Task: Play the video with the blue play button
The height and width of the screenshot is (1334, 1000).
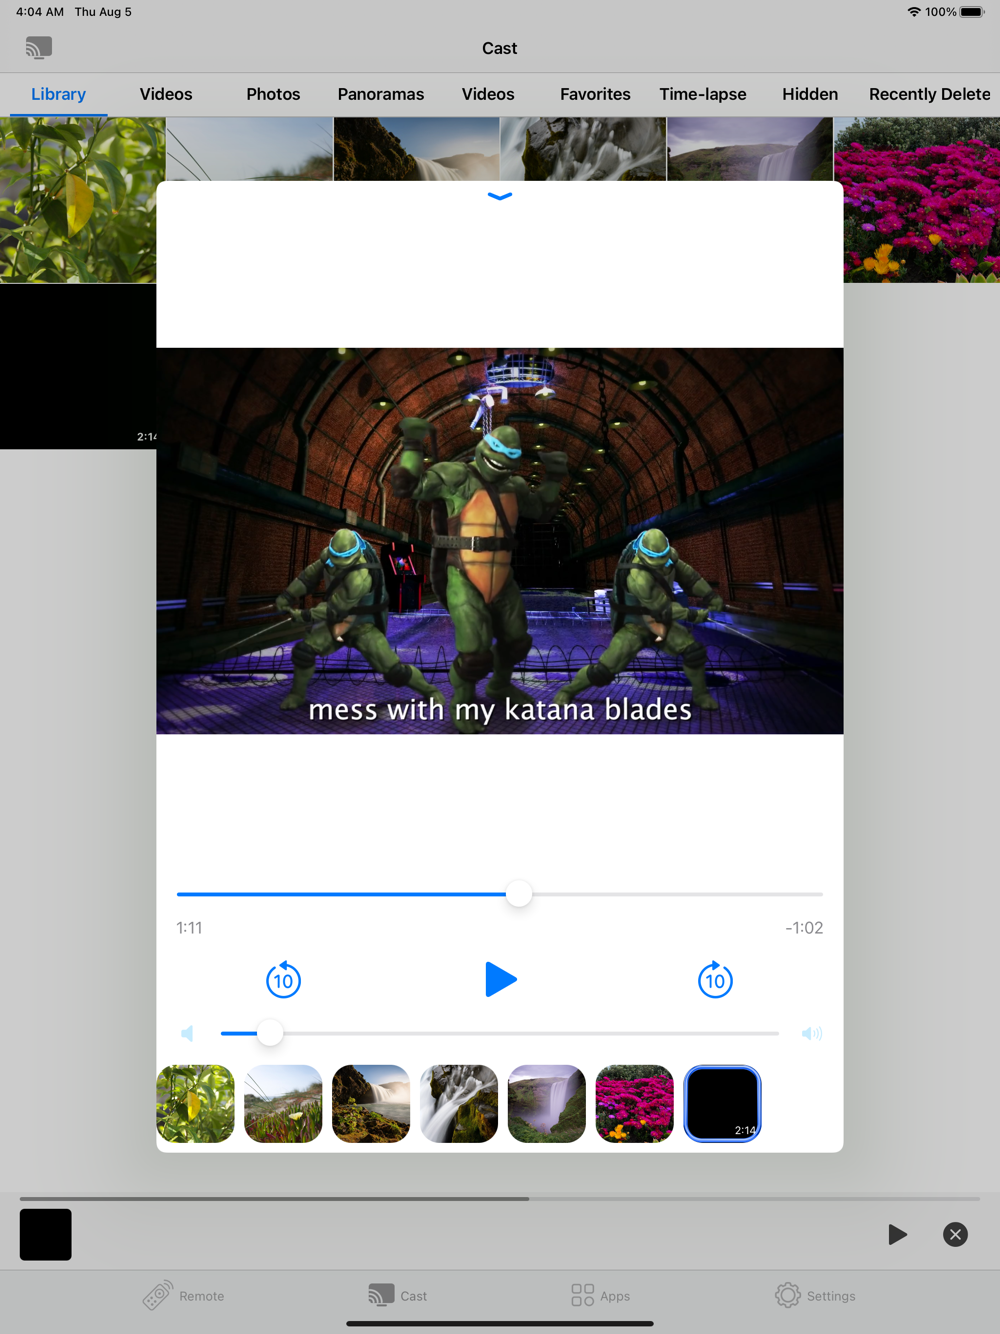Action: click(500, 979)
